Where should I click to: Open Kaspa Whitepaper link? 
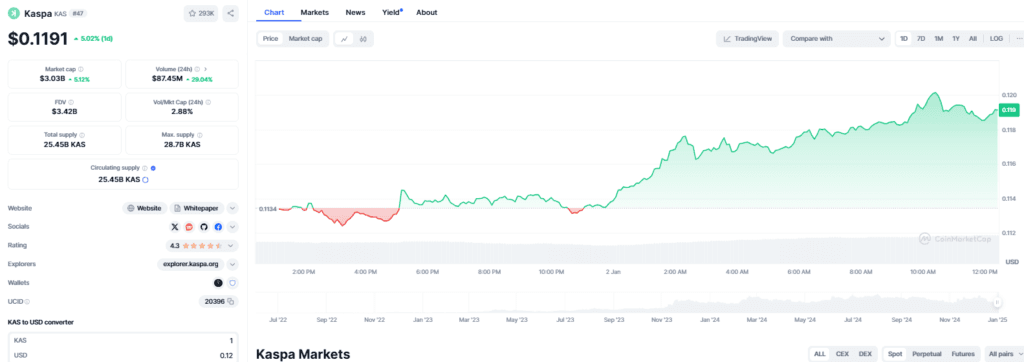coord(197,208)
